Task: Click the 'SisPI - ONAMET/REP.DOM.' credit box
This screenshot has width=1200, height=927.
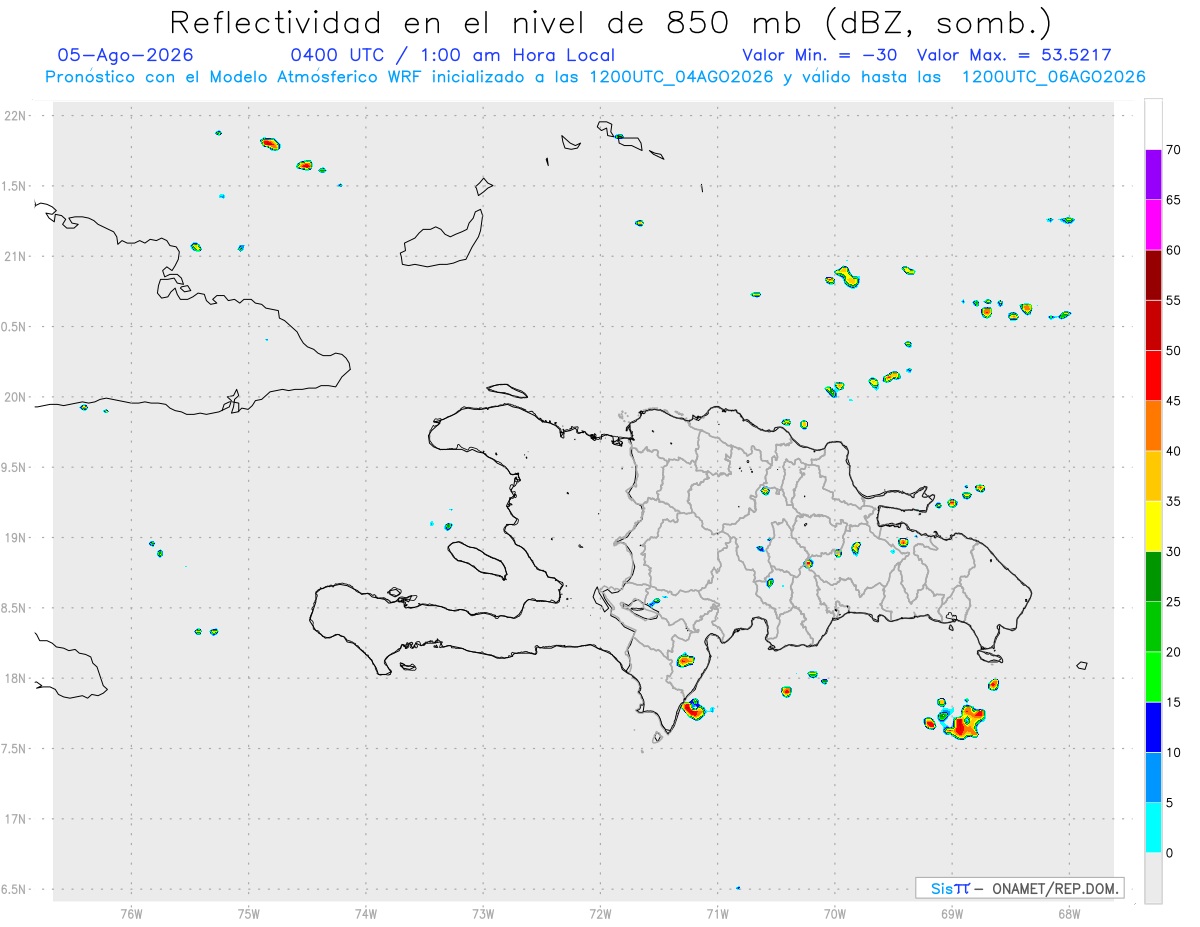Action: tap(1019, 888)
